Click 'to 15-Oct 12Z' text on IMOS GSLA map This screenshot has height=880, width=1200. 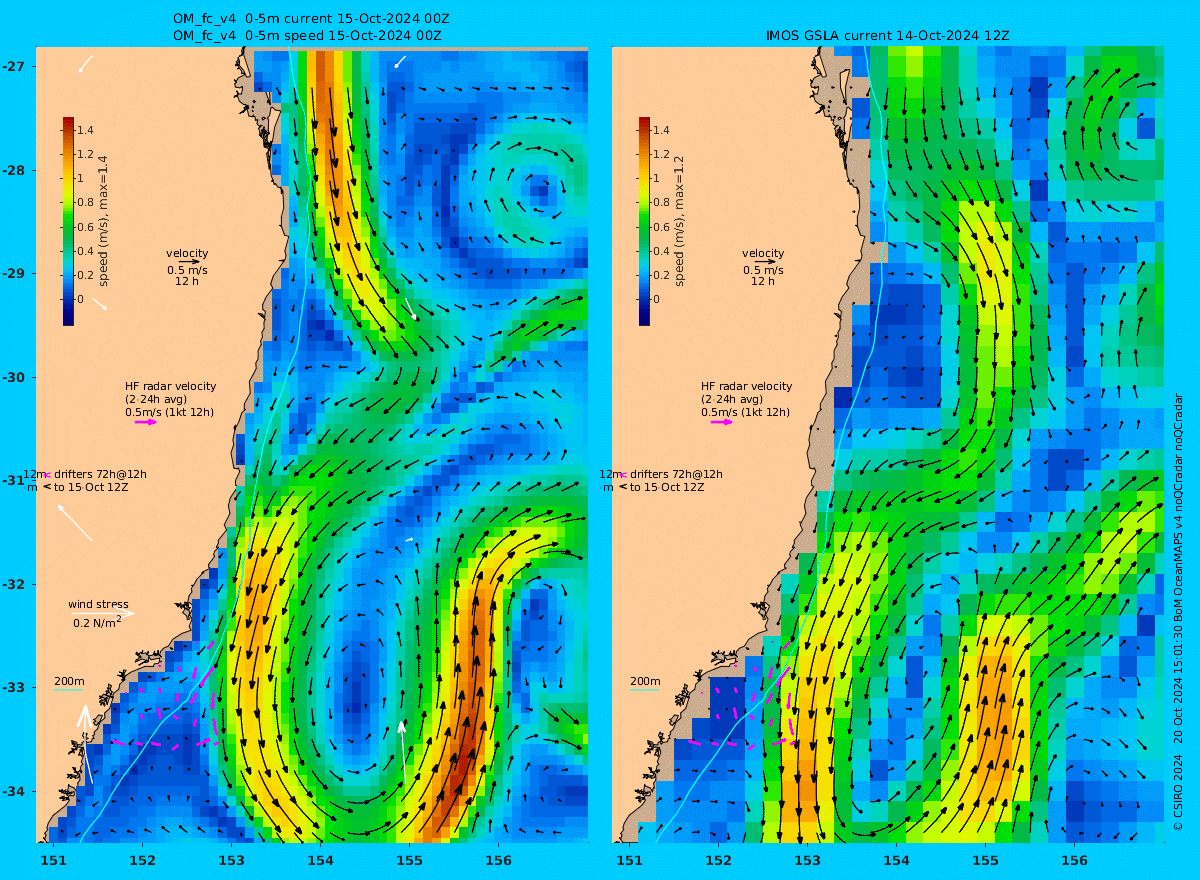[x=667, y=487]
